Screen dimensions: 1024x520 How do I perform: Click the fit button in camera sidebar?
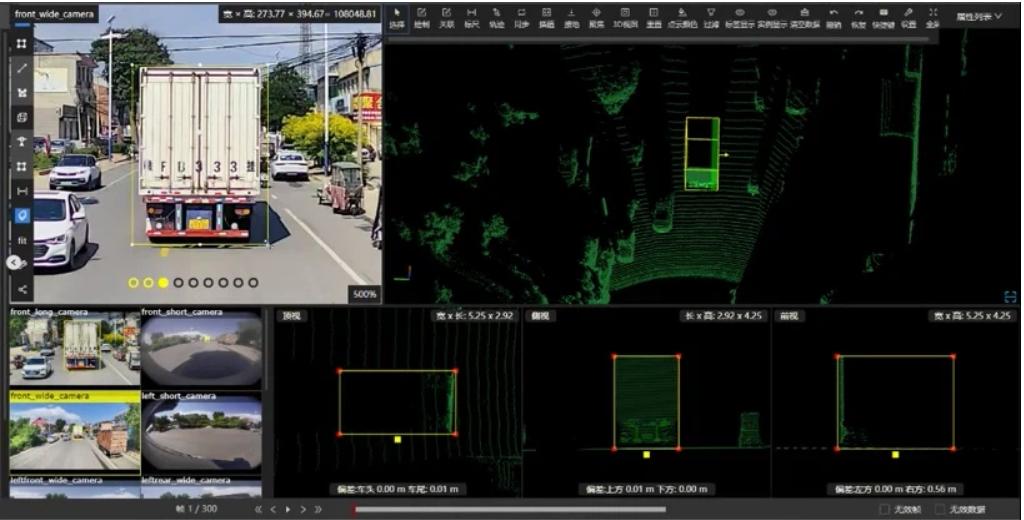(x=22, y=240)
